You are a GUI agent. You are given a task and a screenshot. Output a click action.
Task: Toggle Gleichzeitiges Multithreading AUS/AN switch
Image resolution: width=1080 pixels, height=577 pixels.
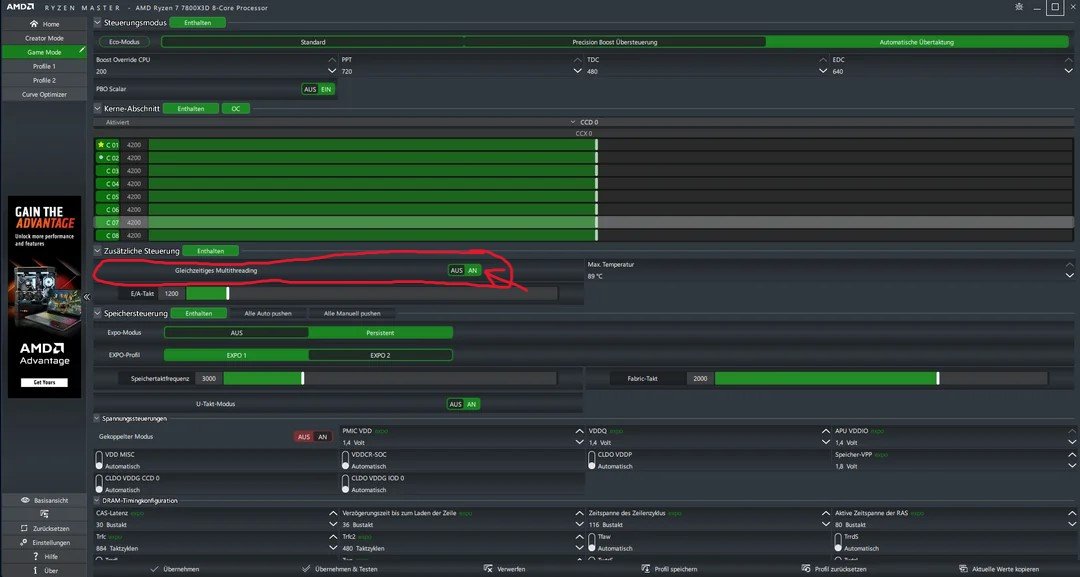[464, 271]
